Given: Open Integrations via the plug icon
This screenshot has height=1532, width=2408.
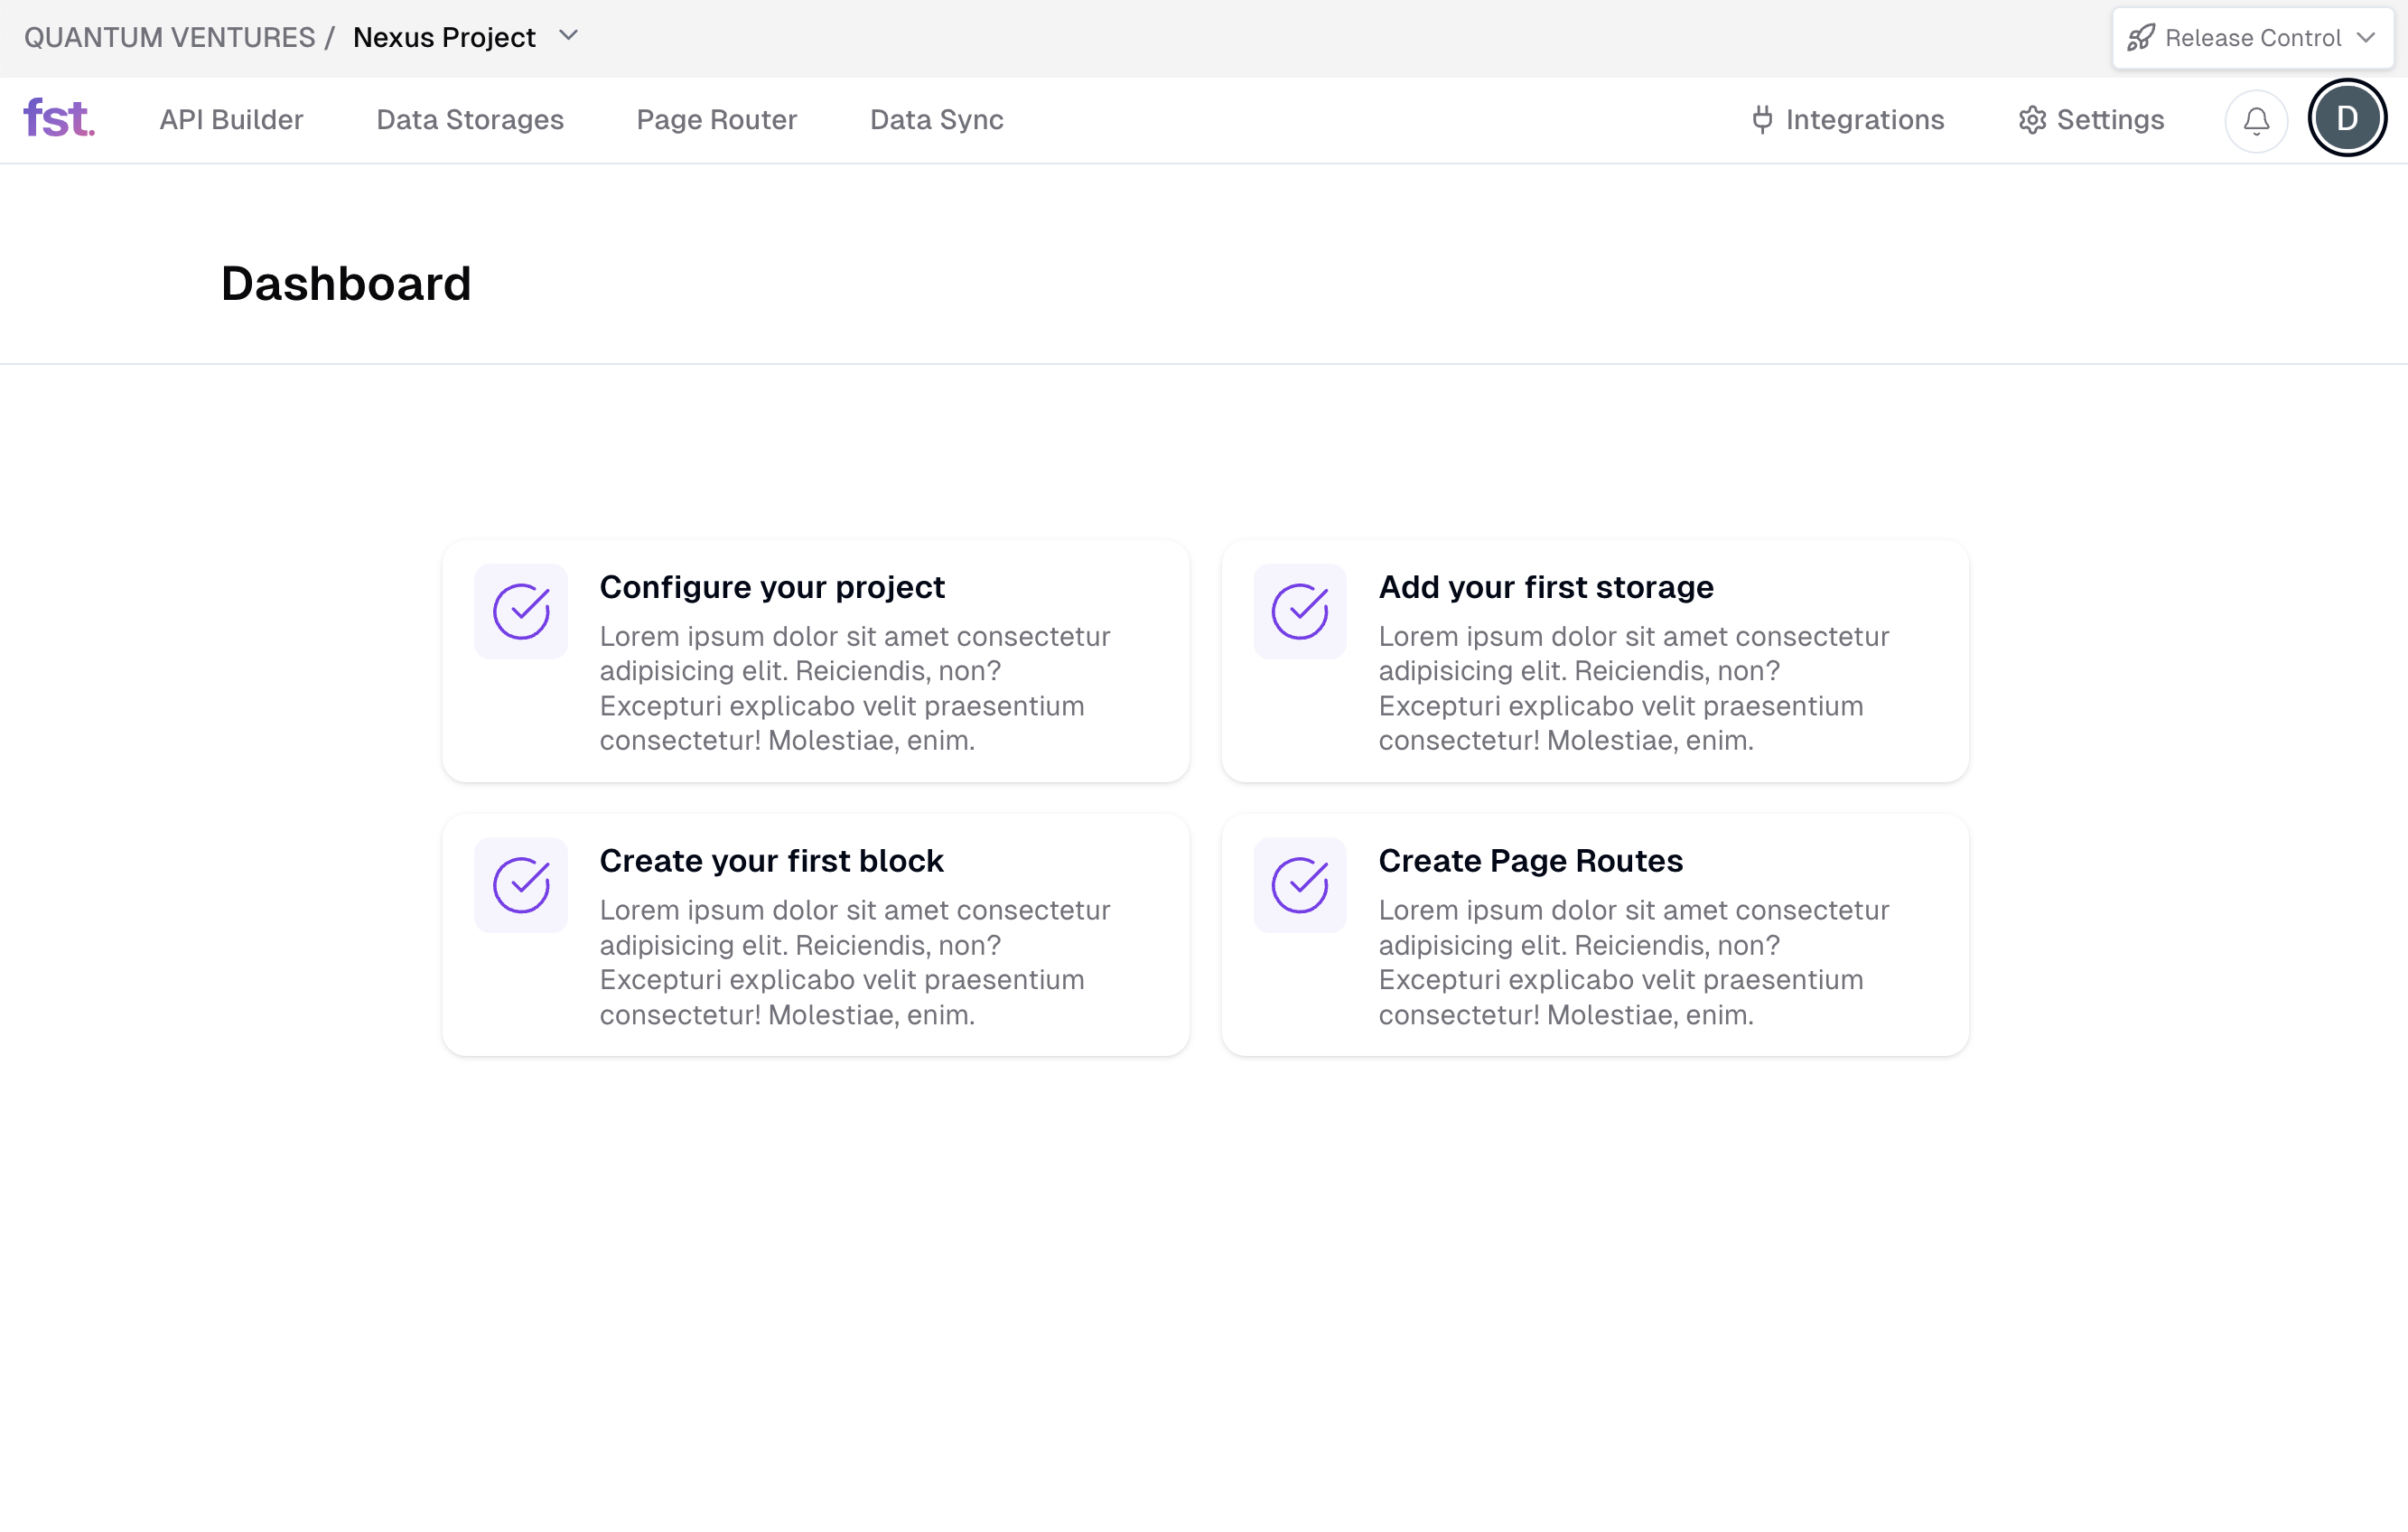Looking at the screenshot, I should click(1761, 119).
